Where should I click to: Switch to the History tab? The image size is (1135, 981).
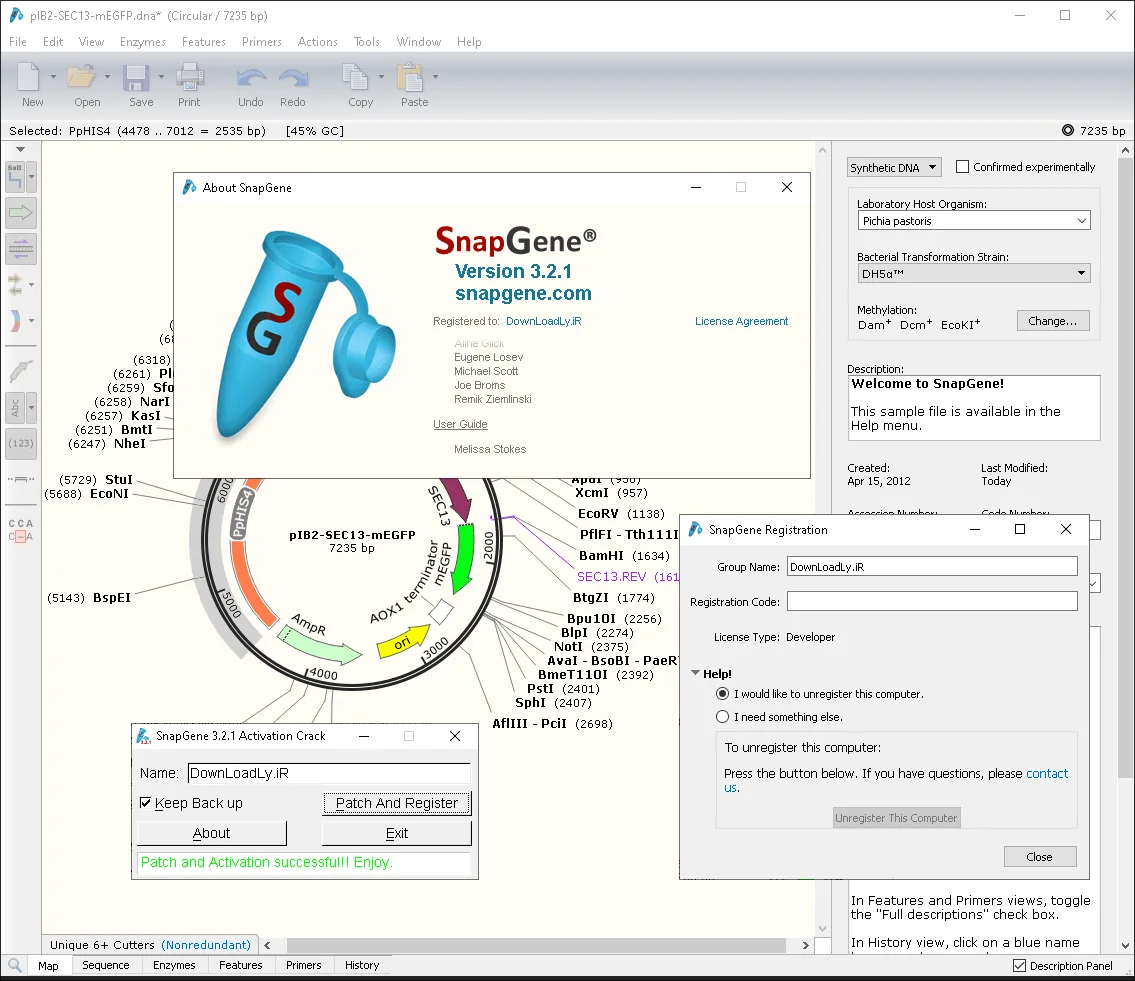coord(362,965)
